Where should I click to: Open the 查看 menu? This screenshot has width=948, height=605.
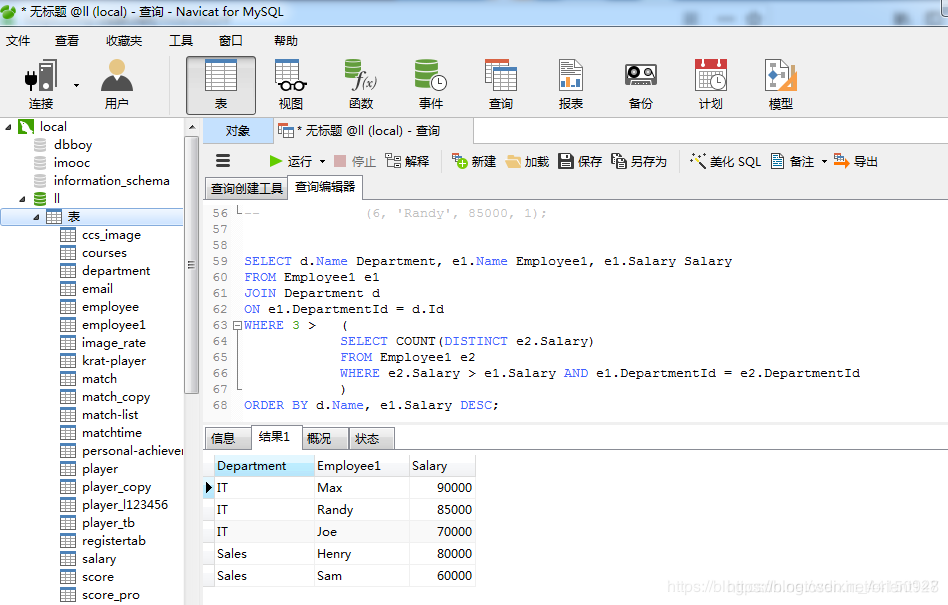tap(67, 40)
